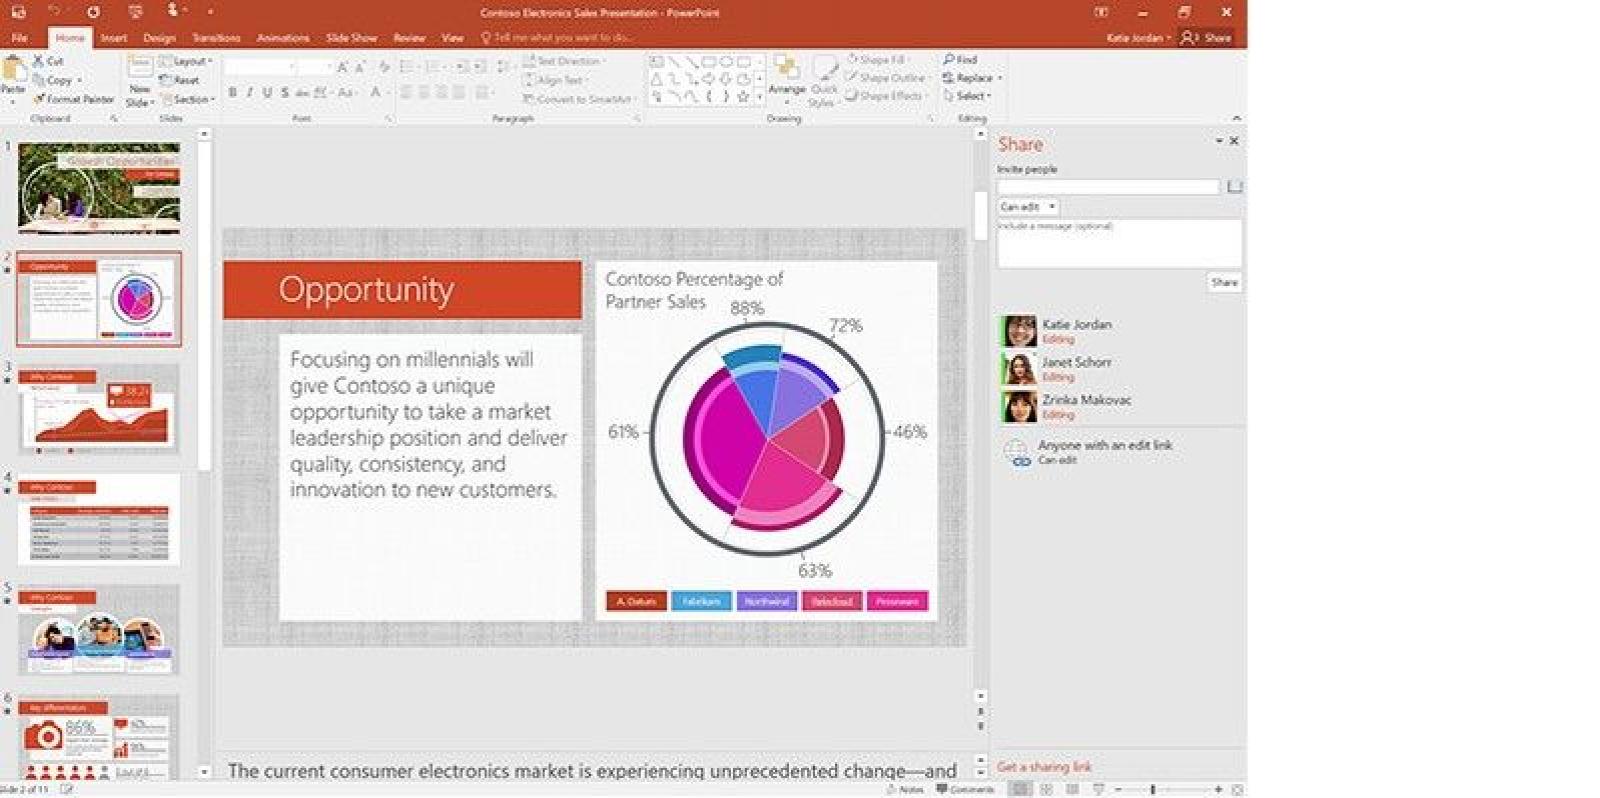Select Fabrikam blue legend swatch
Viewport: 1600px width, 798px height.
coord(701,601)
